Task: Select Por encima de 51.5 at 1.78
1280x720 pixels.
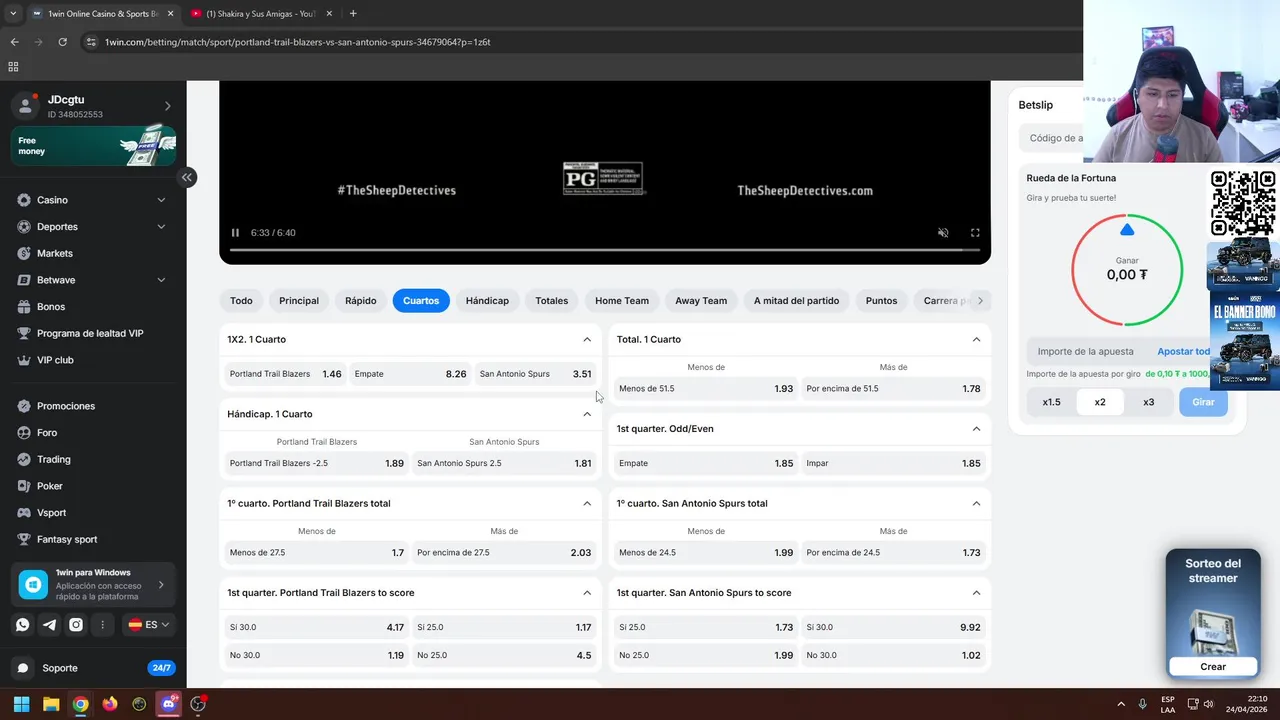Action: click(x=893, y=388)
